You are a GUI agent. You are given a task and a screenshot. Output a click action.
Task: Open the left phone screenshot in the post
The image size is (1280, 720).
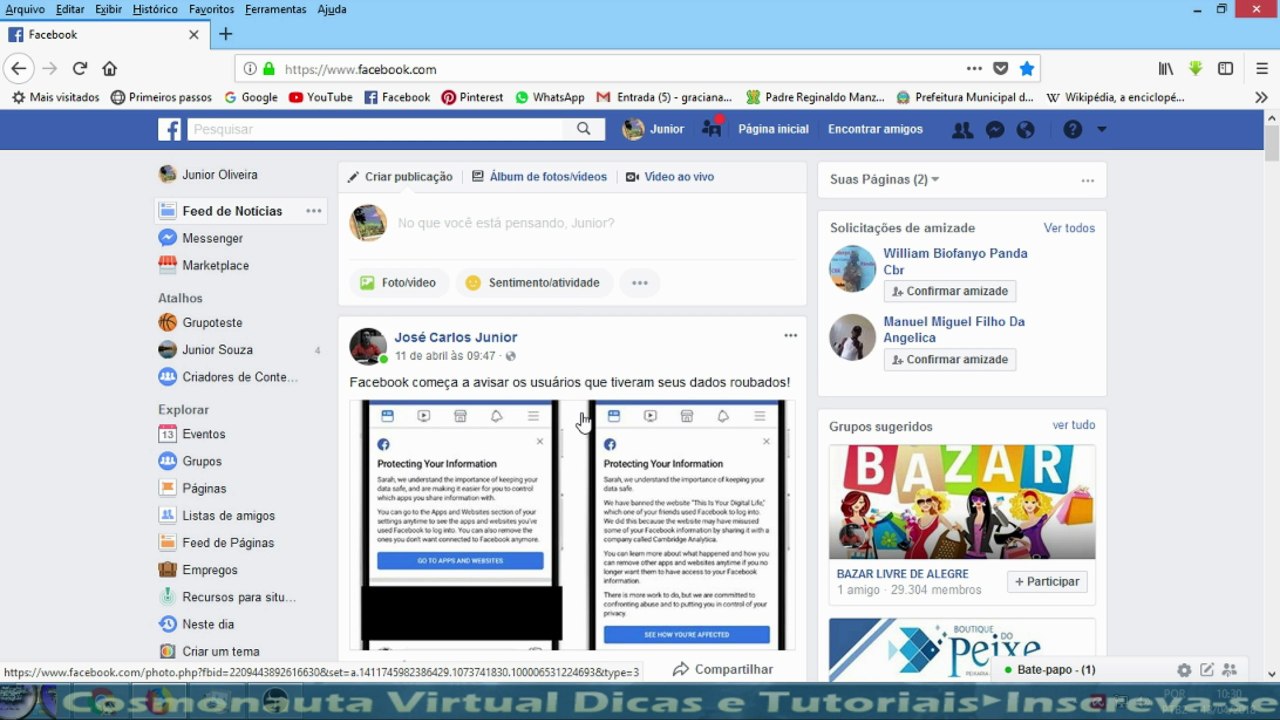tap(460, 525)
